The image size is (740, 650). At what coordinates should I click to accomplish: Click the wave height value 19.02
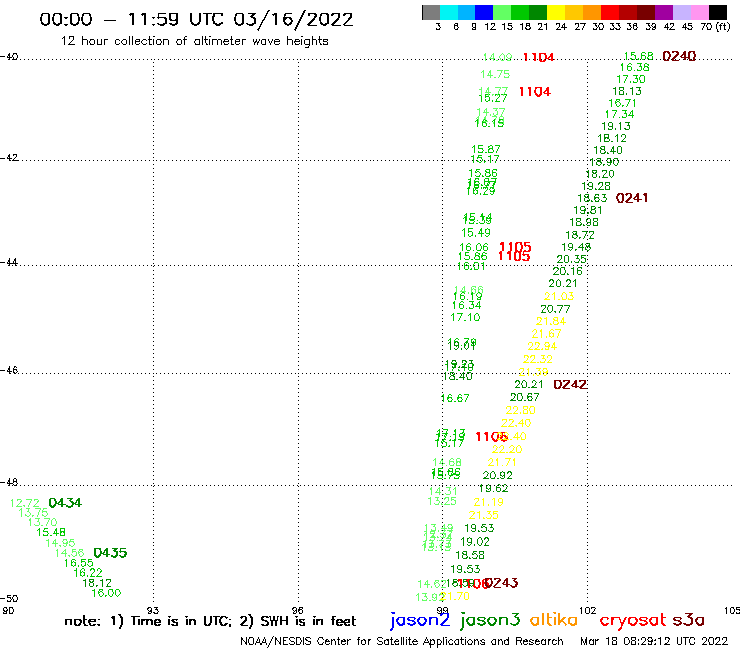click(475, 542)
